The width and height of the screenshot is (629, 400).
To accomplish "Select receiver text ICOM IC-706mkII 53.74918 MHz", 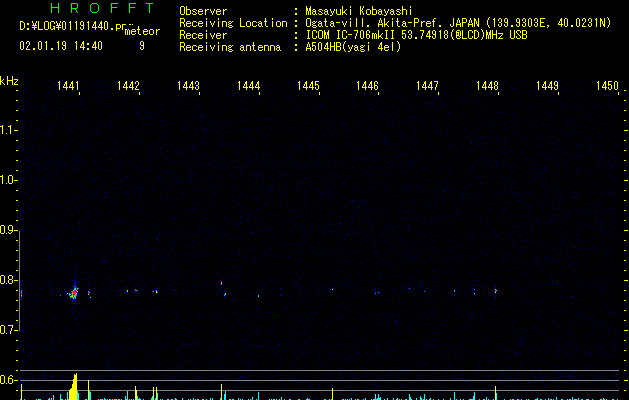I will point(416,35).
